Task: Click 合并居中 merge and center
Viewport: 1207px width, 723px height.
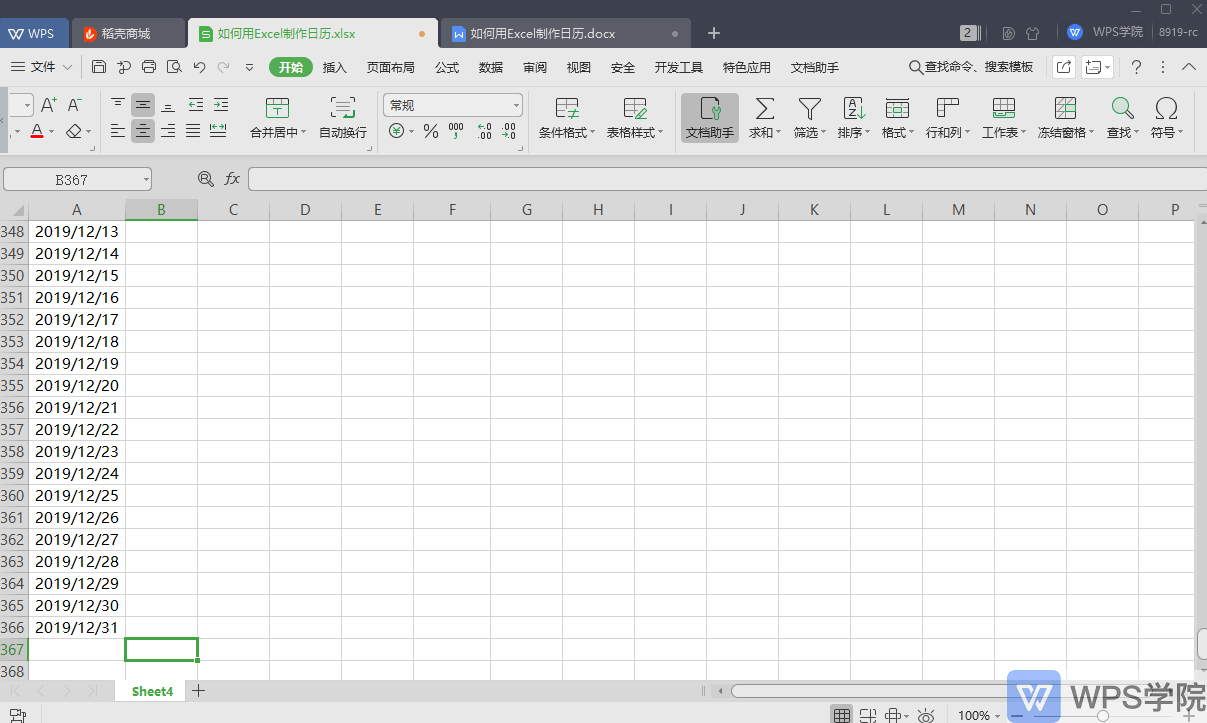Action: (x=277, y=118)
